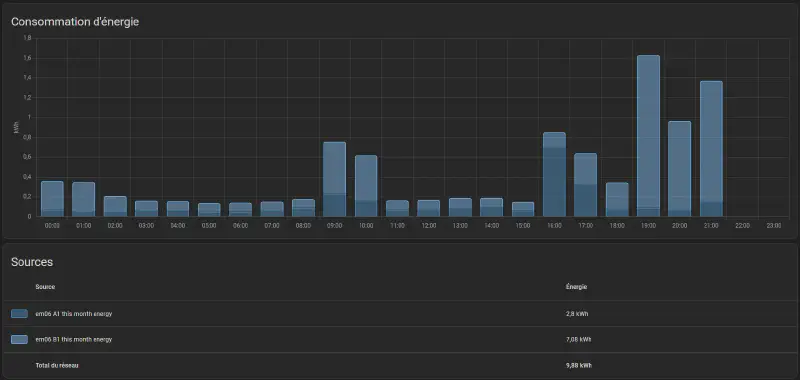Click the em06 A1 color swatch
800x380 pixels.
click(x=19, y=314)
